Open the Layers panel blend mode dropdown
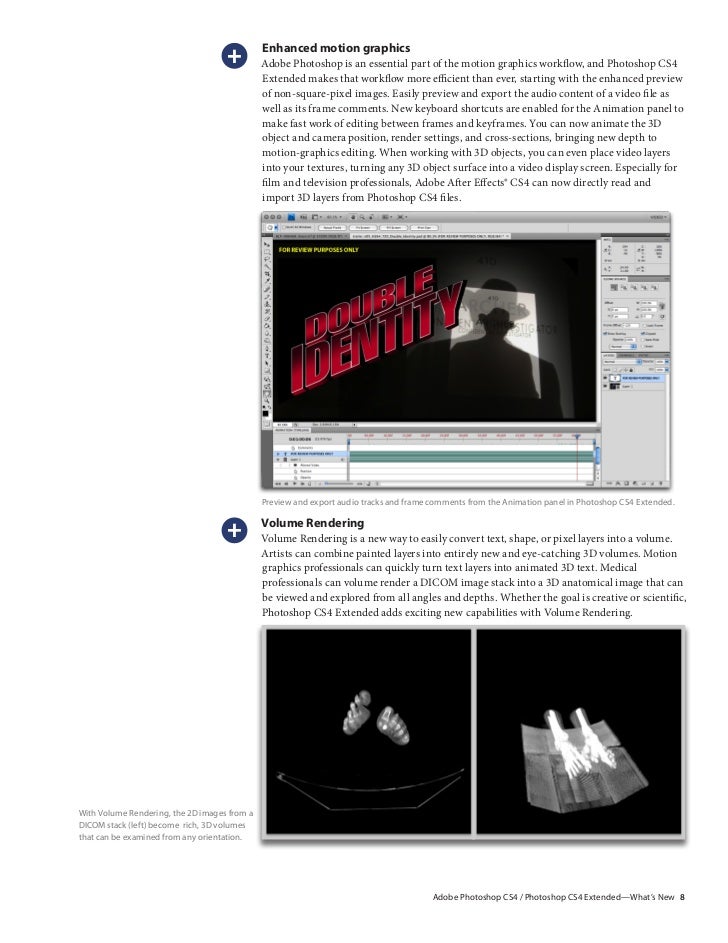Image resolution: width=728 pixels, height=943 pixels. 622,361
